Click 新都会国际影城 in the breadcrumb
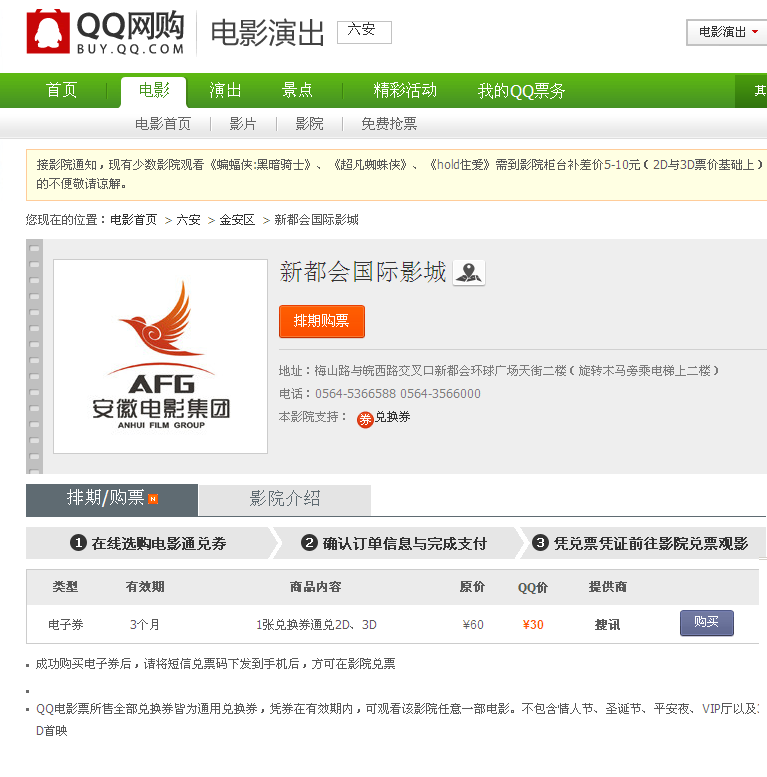 (316, 220)
